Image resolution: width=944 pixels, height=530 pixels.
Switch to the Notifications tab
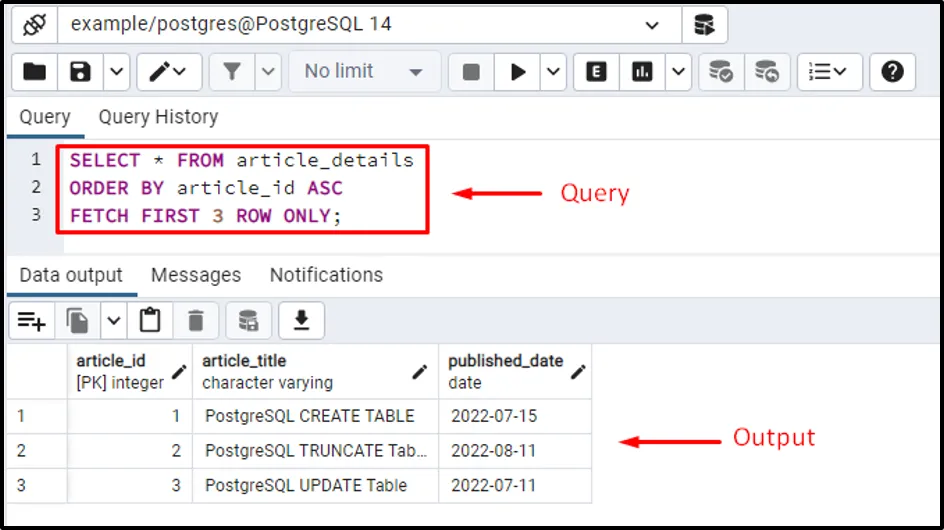click(326, 275)
